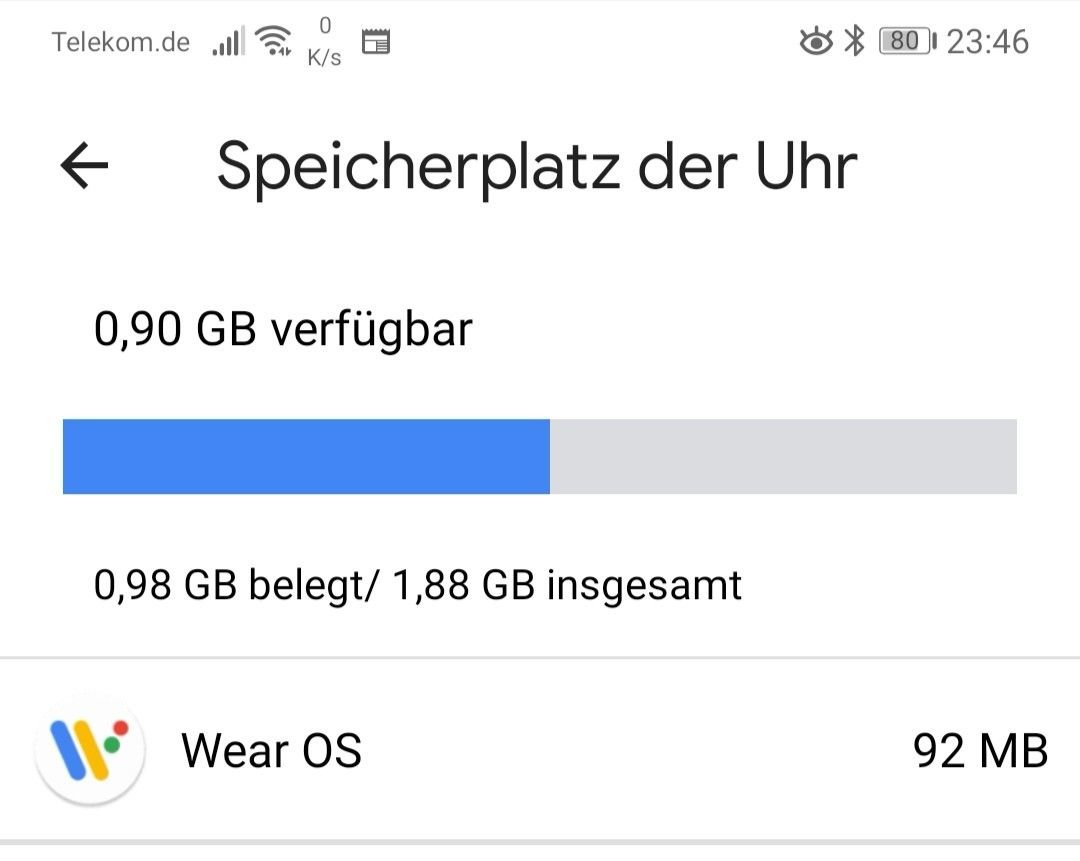Tap the 0,90 GB verfügbar text
The height and width of the screenshot is (861, 1080).
[283, 330]
